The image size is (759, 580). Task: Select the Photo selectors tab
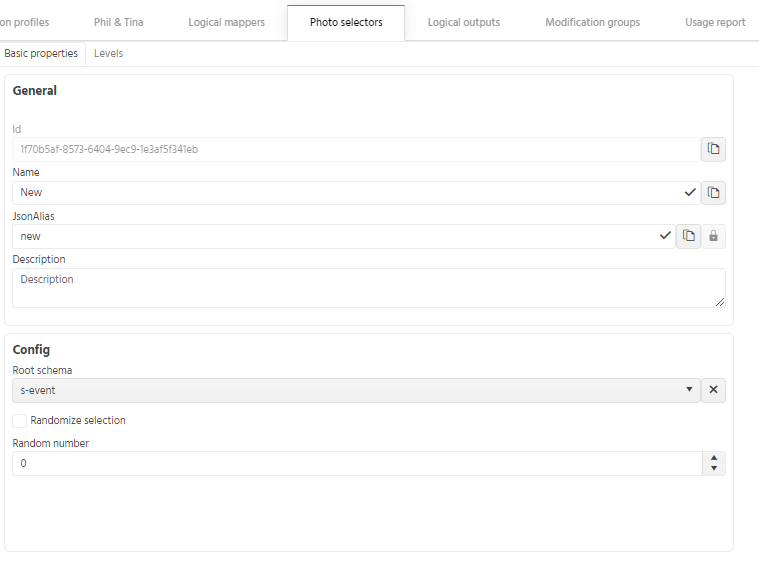(x=346, y=22)
